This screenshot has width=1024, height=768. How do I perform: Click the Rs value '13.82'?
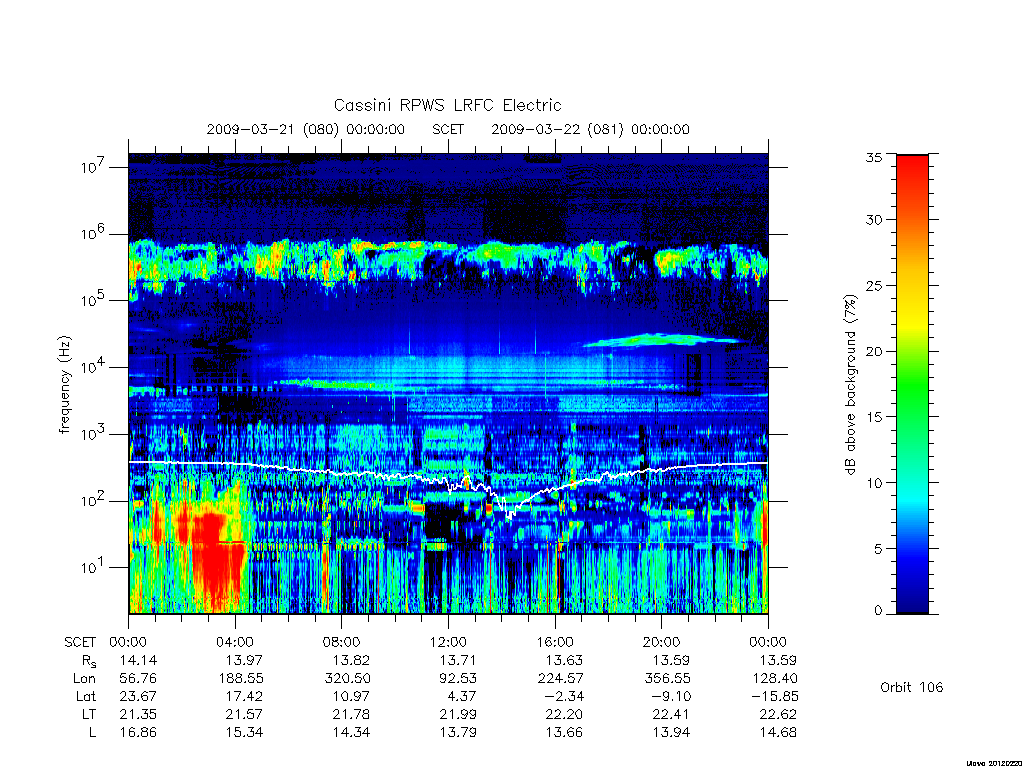click(351, 660)
